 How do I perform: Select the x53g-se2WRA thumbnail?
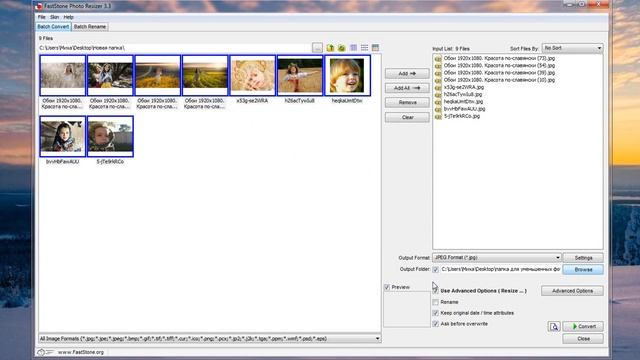252,76
